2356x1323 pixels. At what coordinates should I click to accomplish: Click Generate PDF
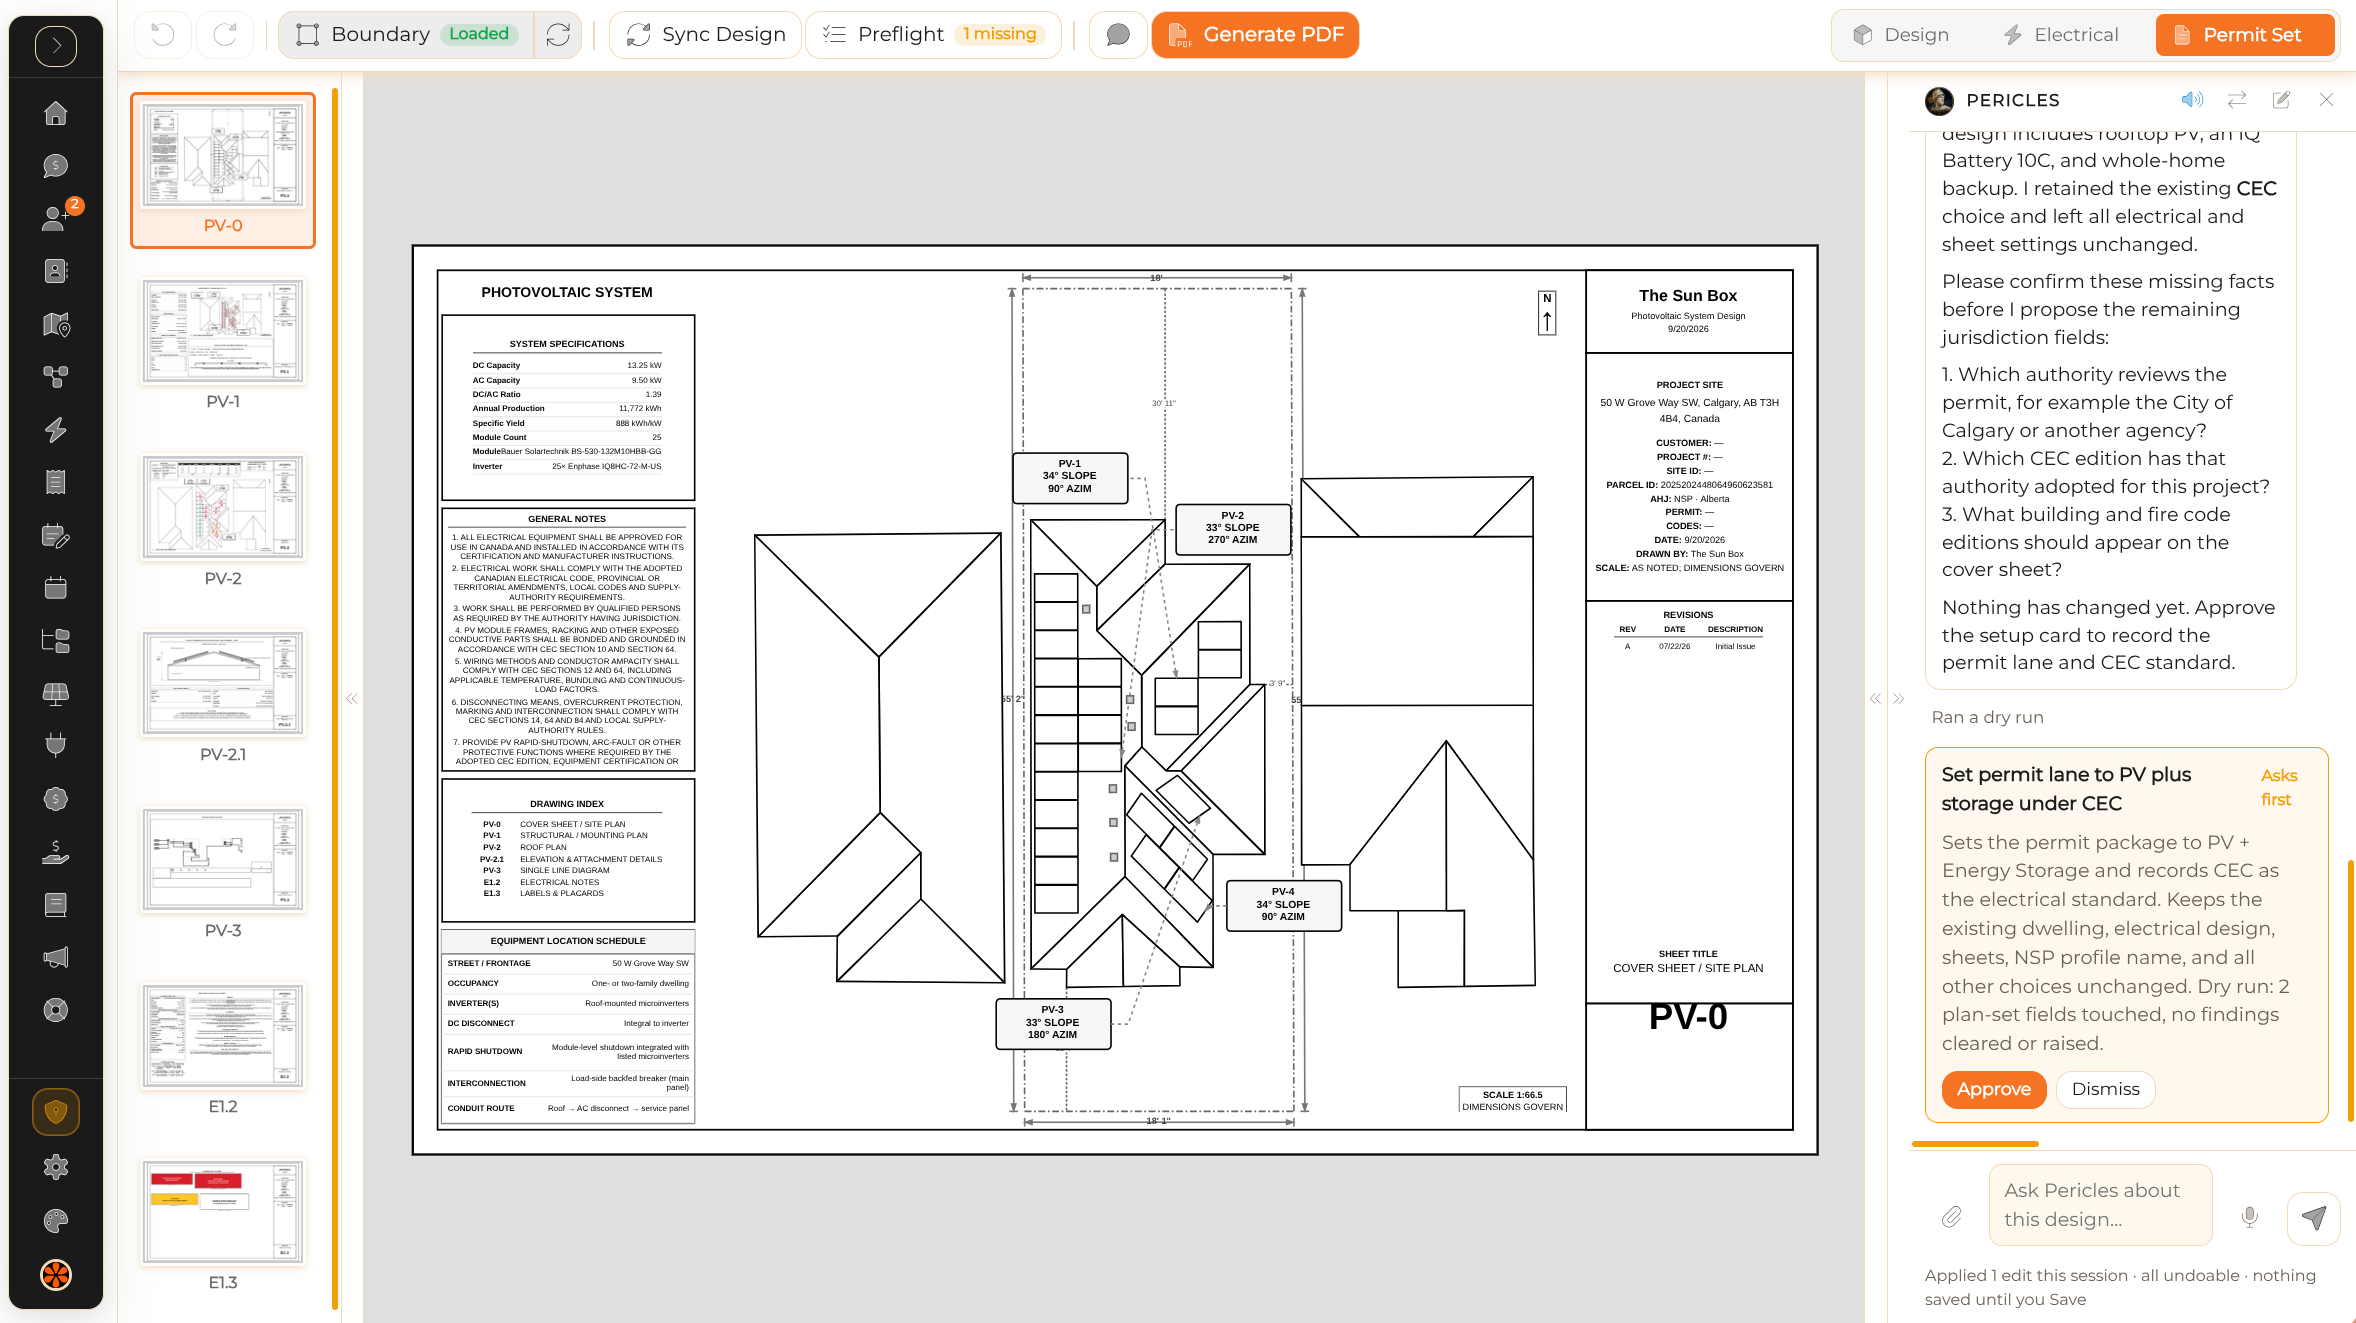point(1255,35)
